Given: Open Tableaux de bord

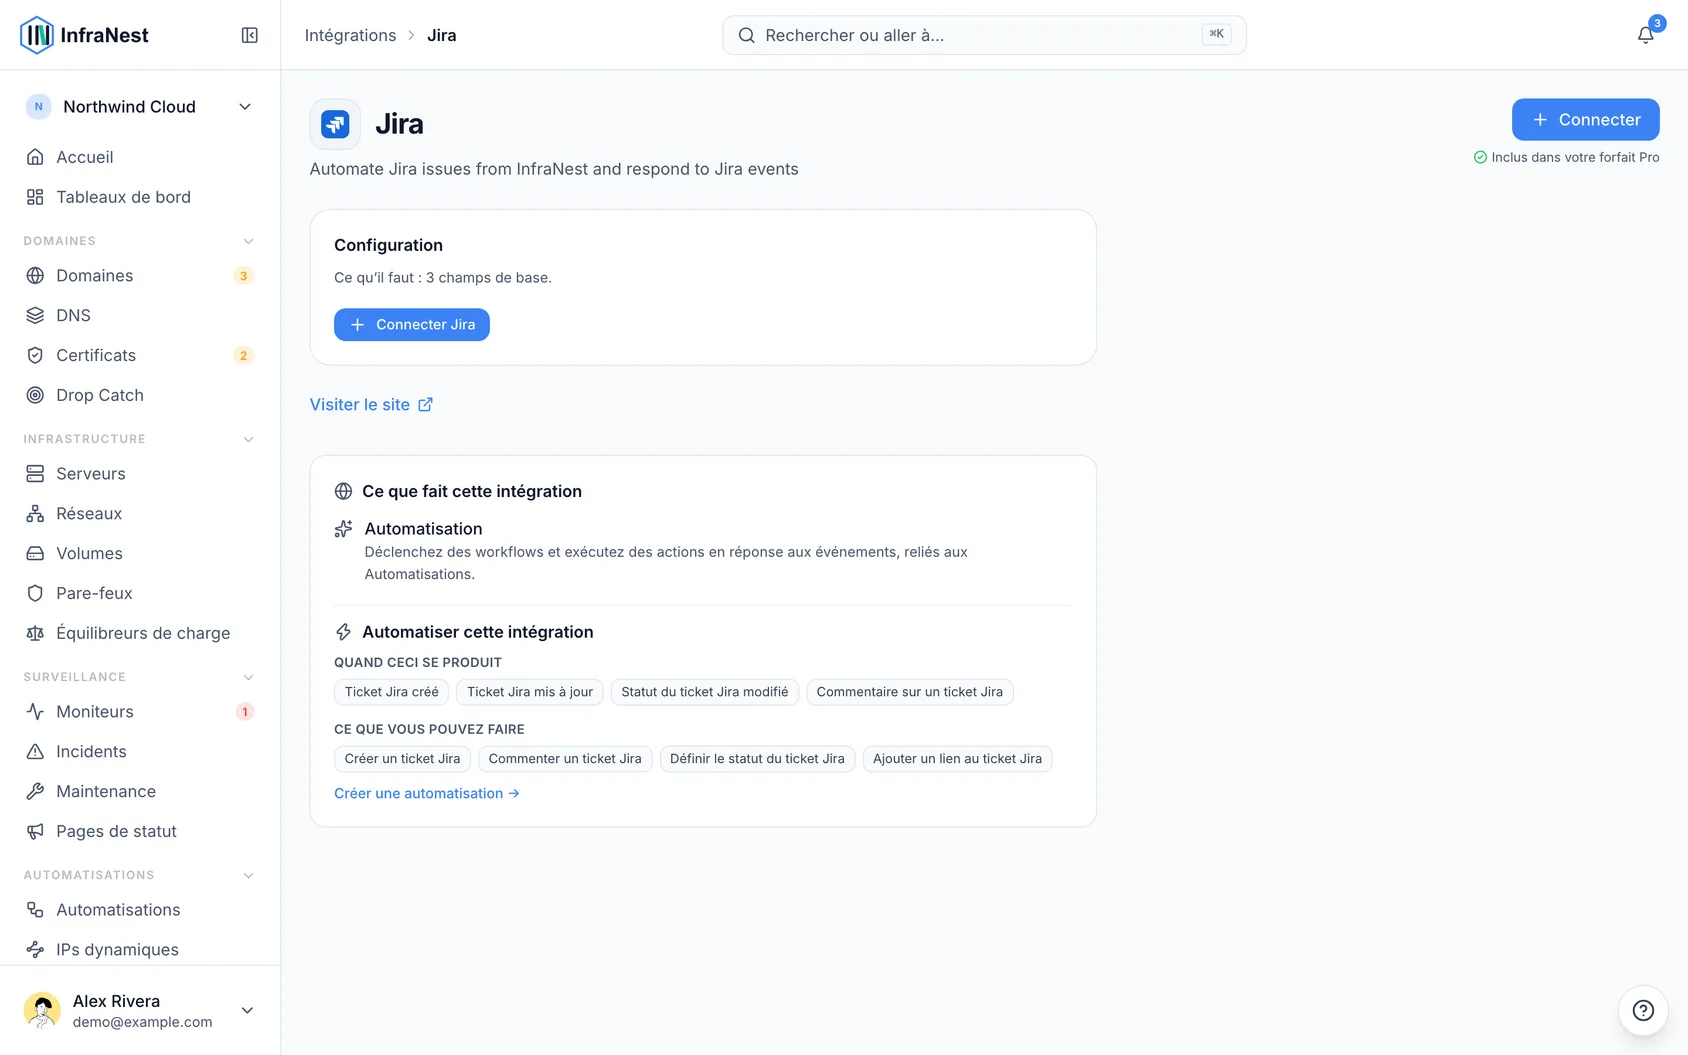Looking at the screenshot, I should pos(138,197).
